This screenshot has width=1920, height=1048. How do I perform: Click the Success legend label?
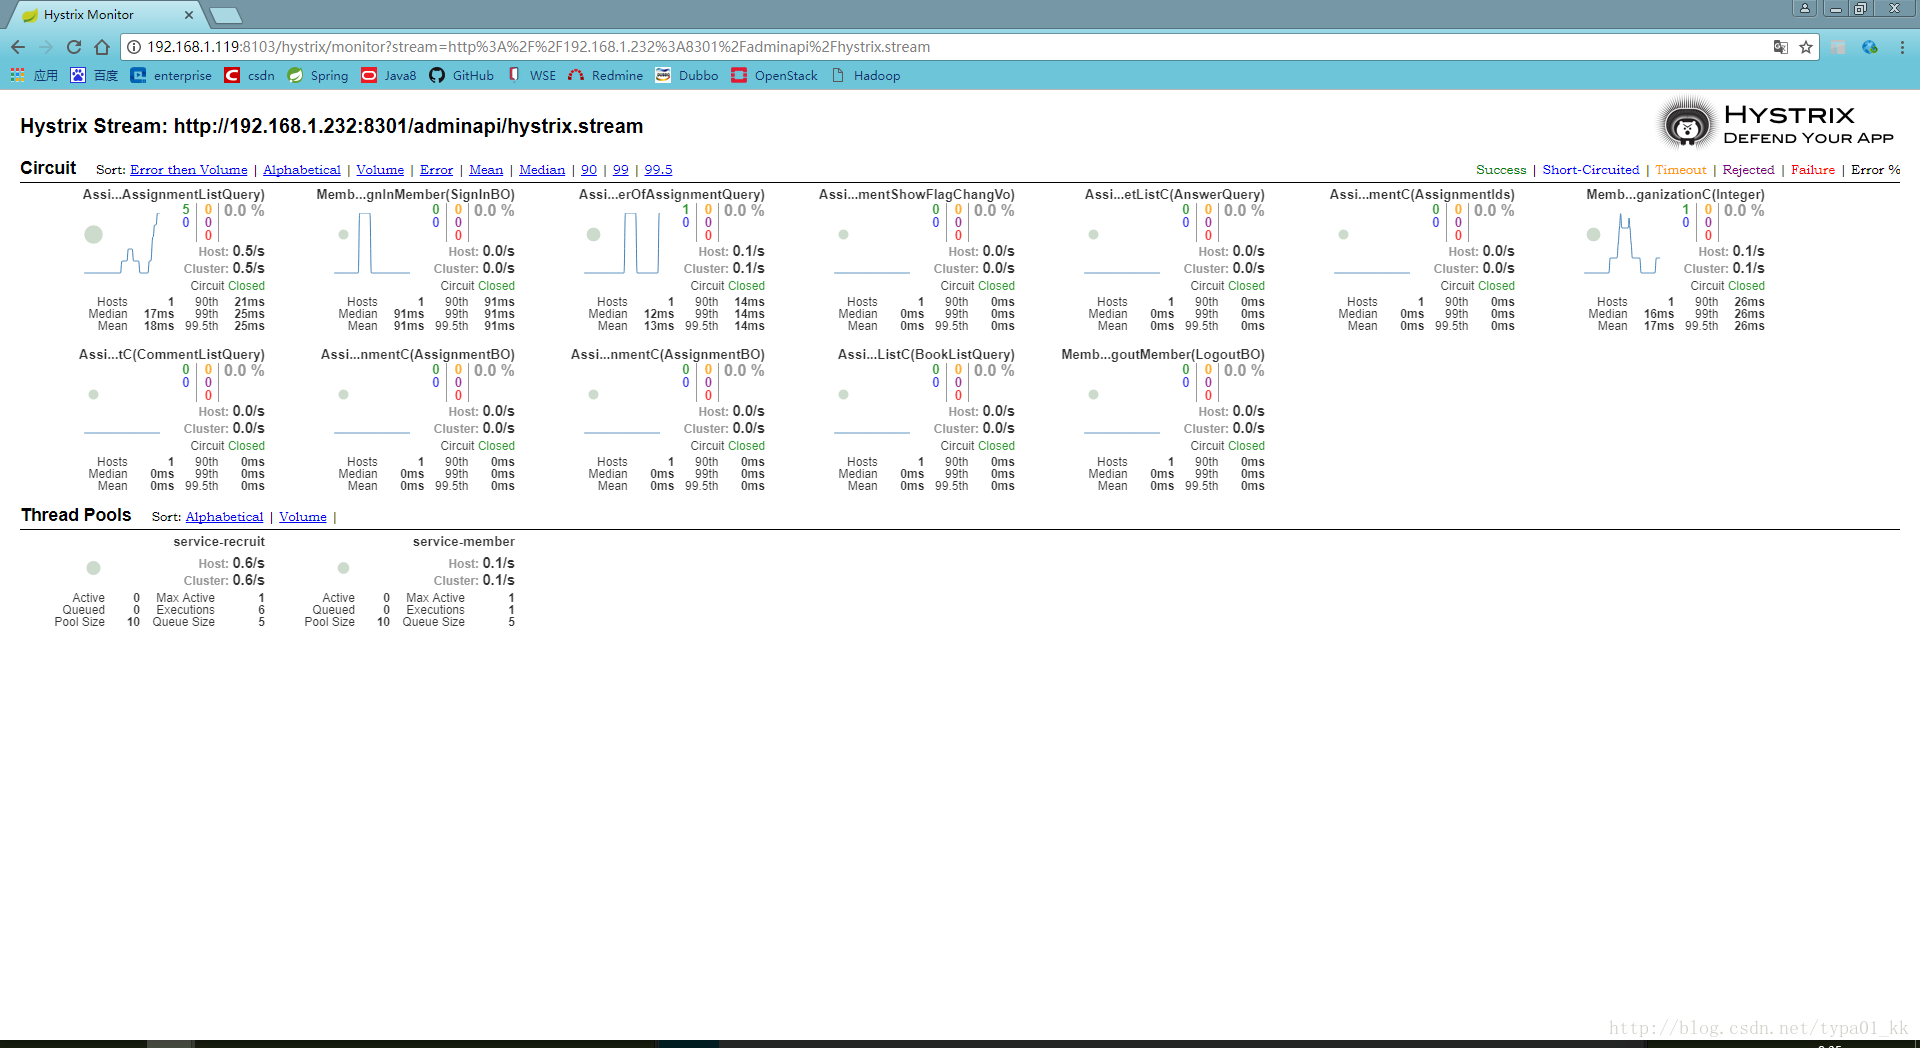(x=1501, y=170)
